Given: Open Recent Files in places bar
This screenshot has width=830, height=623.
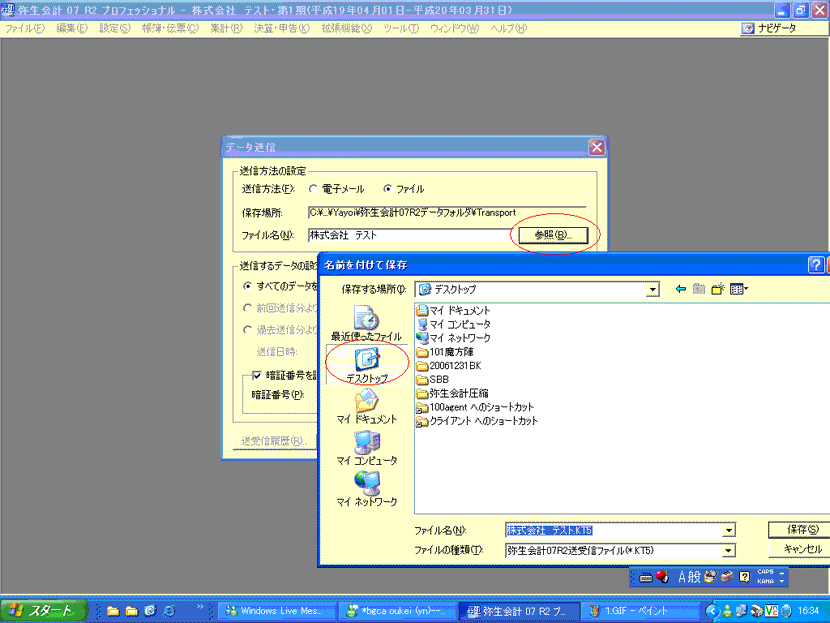Looking at the screenshot, I should click(366, 323).
